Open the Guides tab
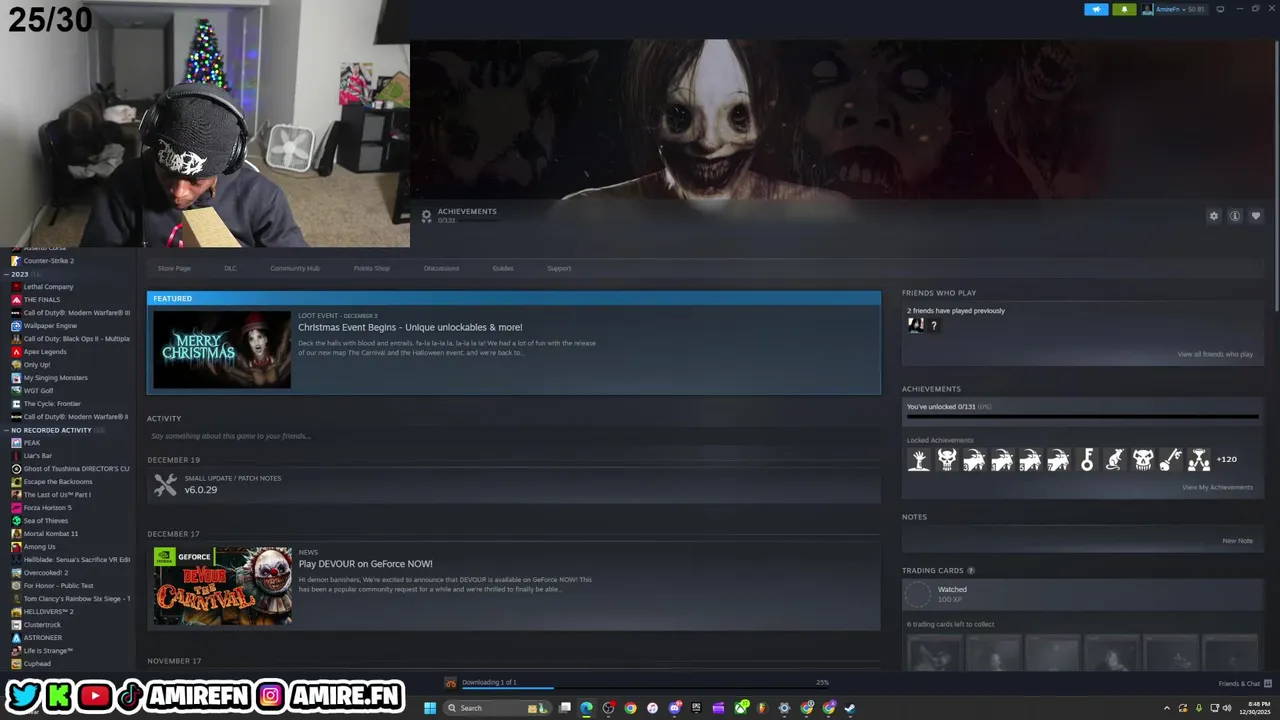 pyautogui.click(x=503, y=268)
